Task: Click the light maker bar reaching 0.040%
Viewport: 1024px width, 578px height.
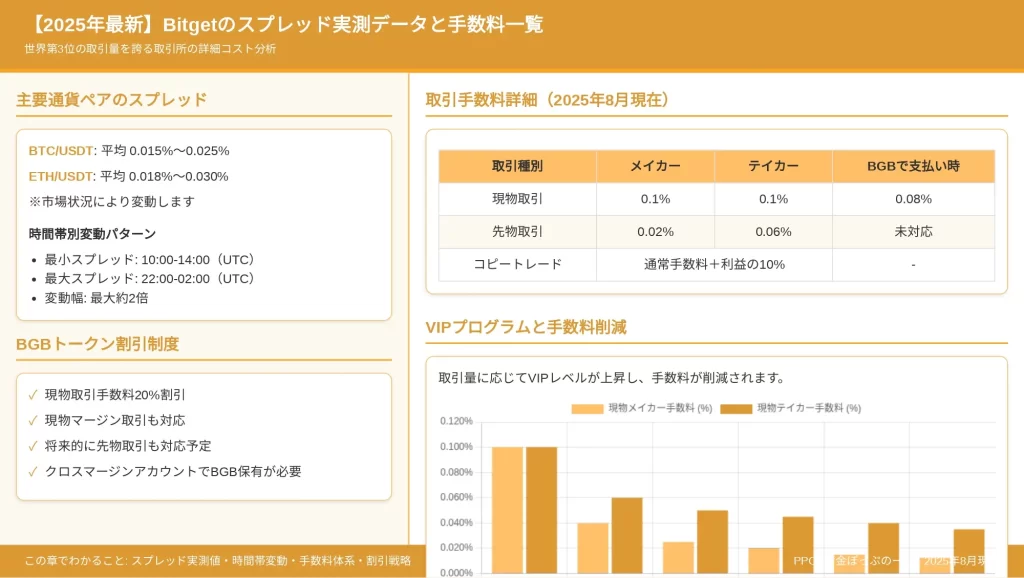Action: tap(593, 548)
